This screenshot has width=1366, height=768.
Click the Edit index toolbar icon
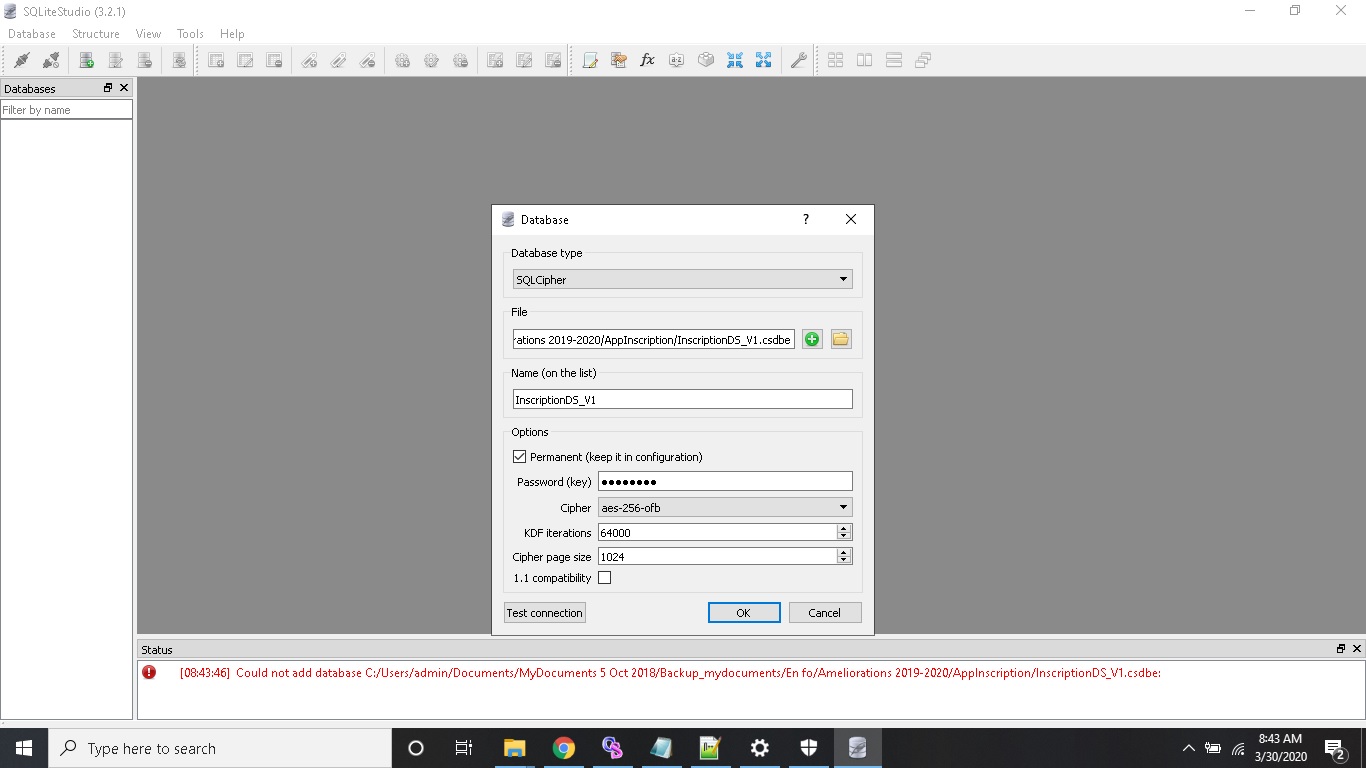(x=339, y=60)
